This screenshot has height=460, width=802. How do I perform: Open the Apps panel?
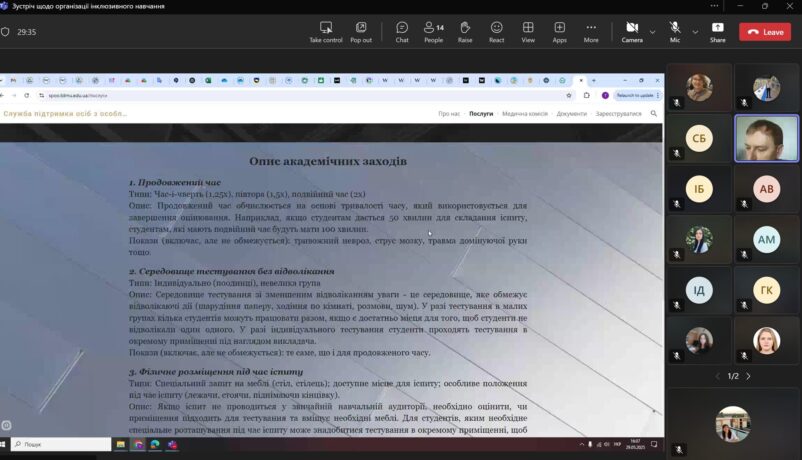559,31
